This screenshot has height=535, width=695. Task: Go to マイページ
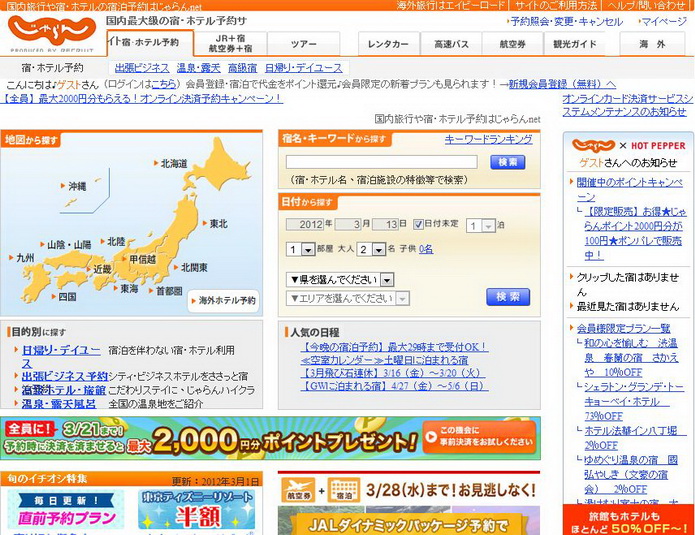pos(664,21)
